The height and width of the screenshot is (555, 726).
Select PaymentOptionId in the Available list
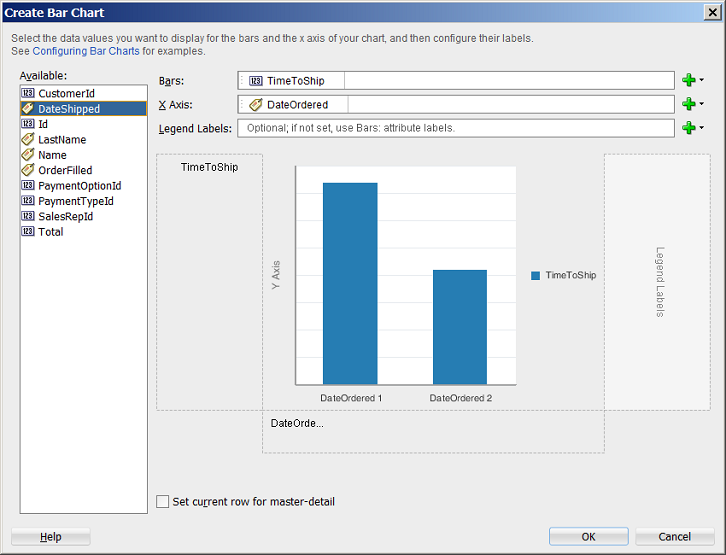pyautogui.click(x=83, y=186)
